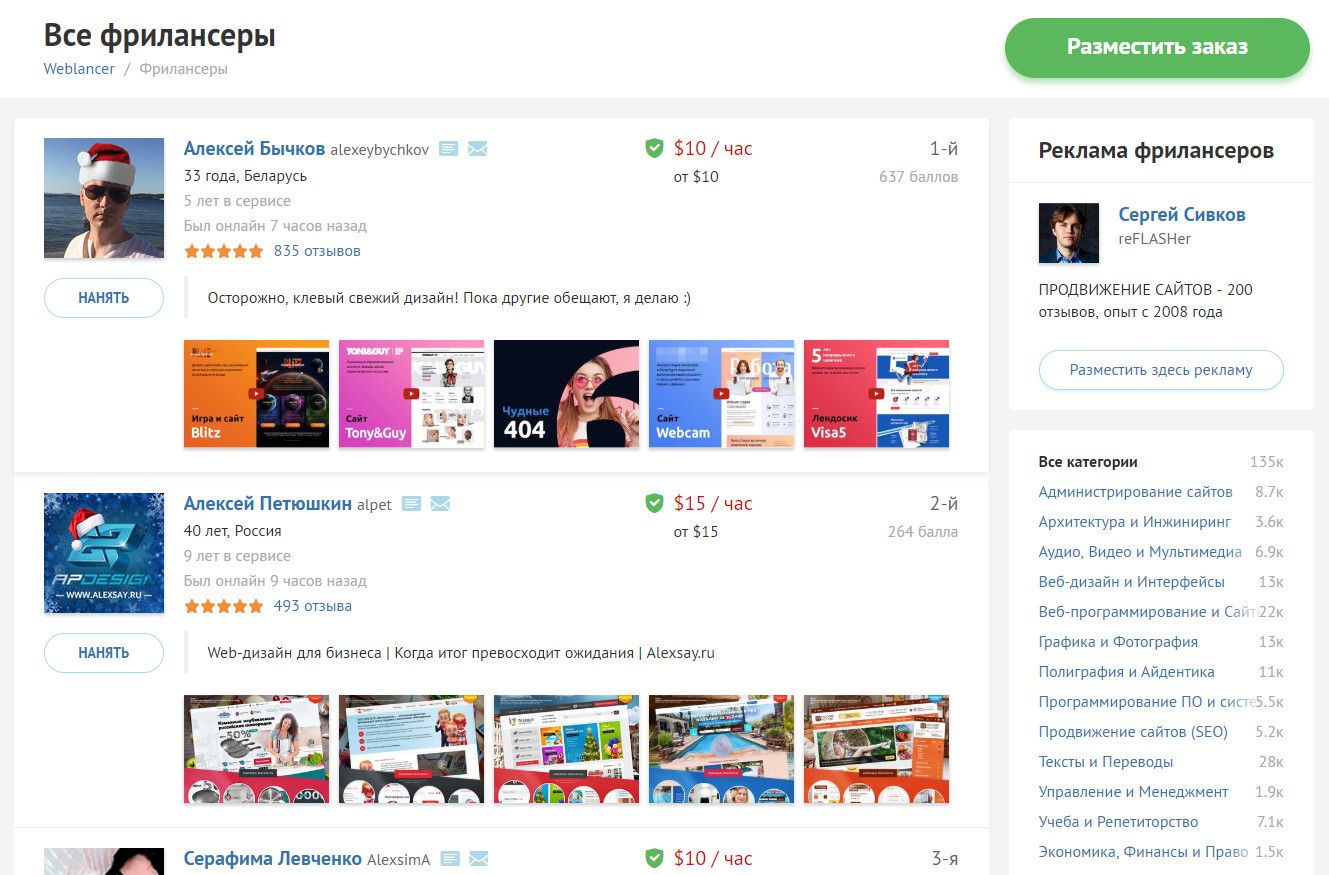The image size is (1329, 875).
Task: Click the envelope icon beside alpet
Action: coord(440,504)
